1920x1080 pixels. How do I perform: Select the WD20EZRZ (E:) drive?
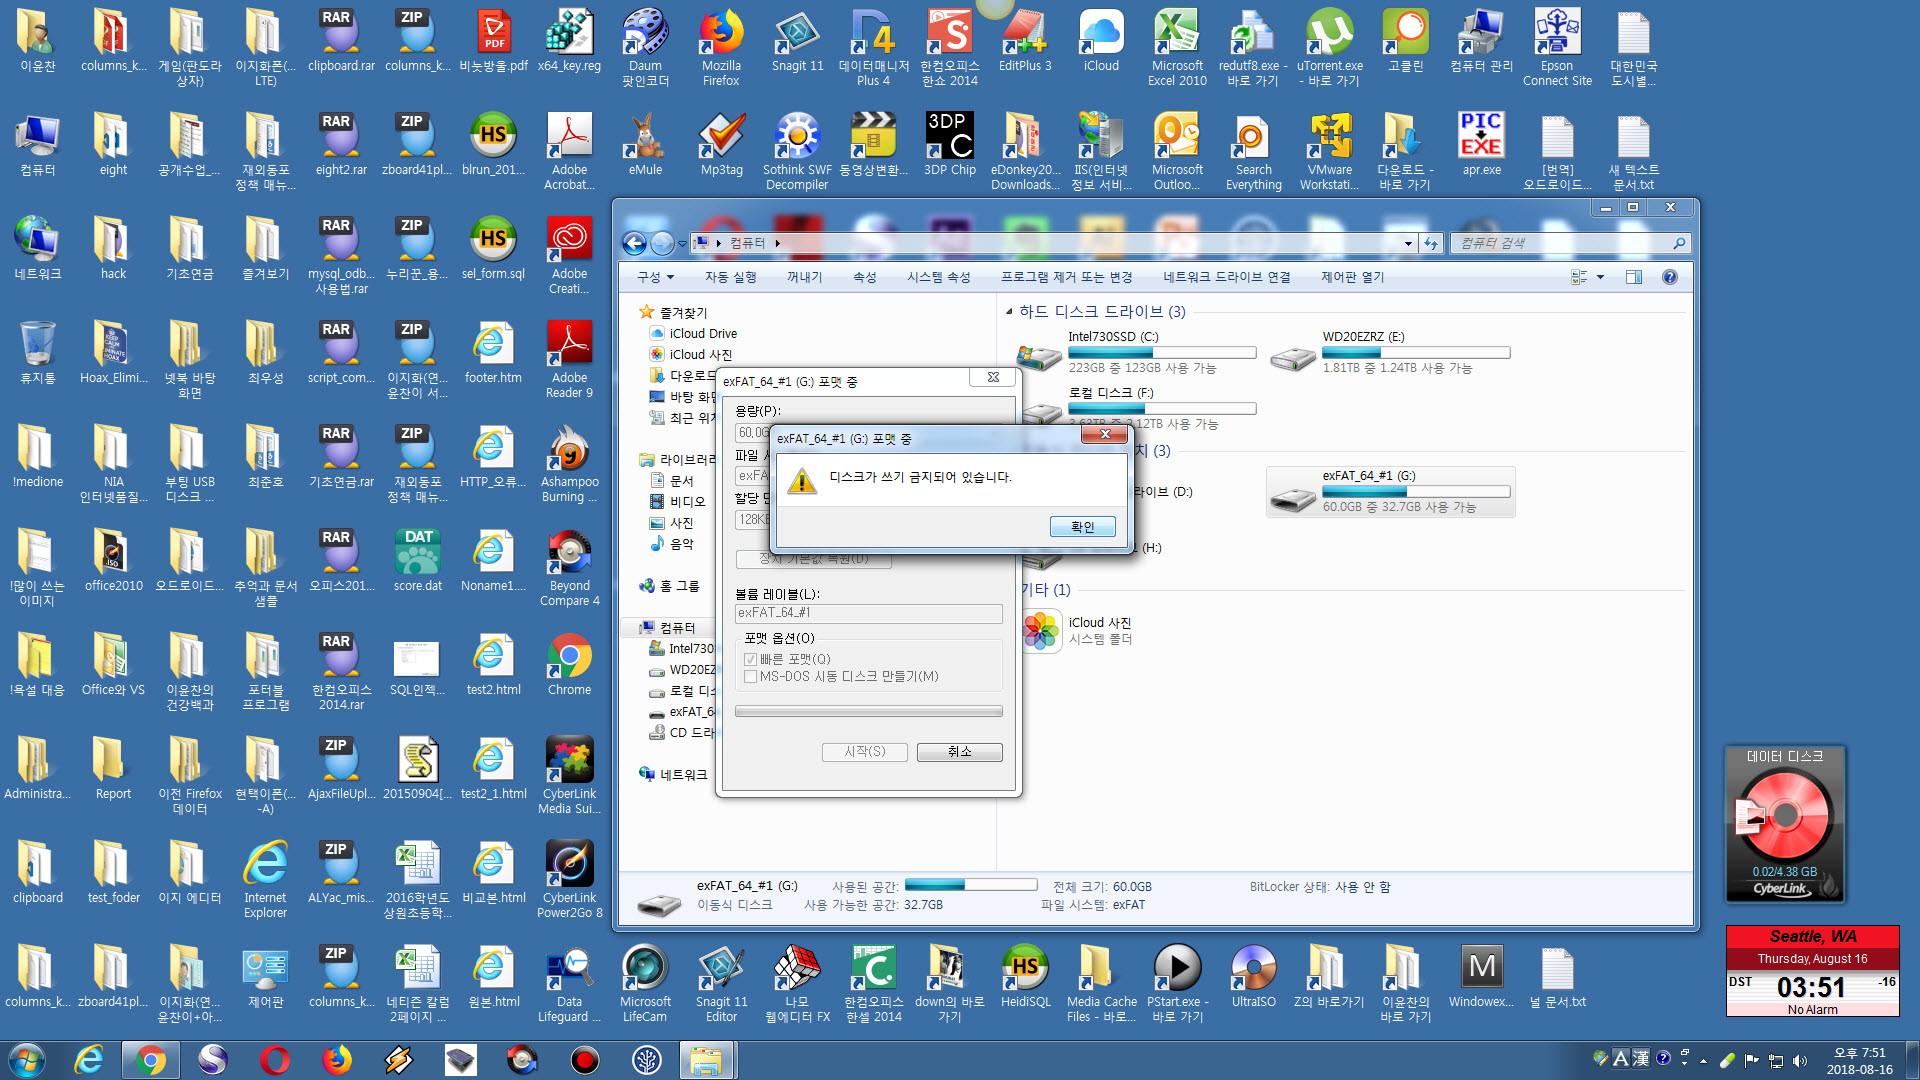[1391, 352]
